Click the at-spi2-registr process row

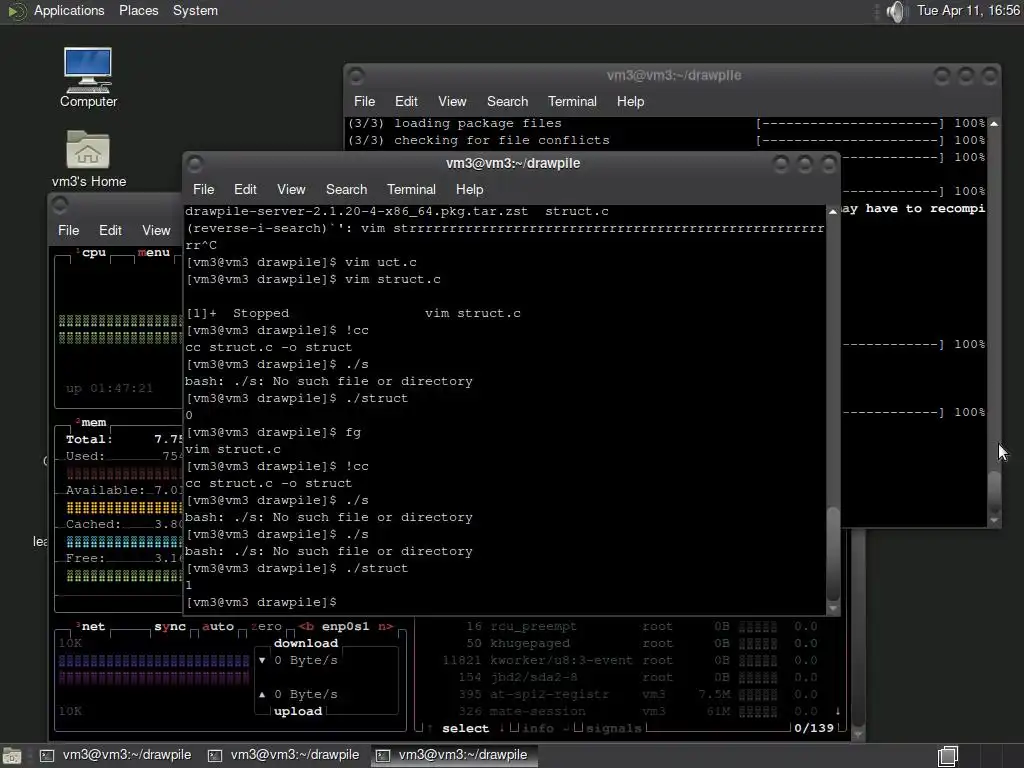point(628,694)
